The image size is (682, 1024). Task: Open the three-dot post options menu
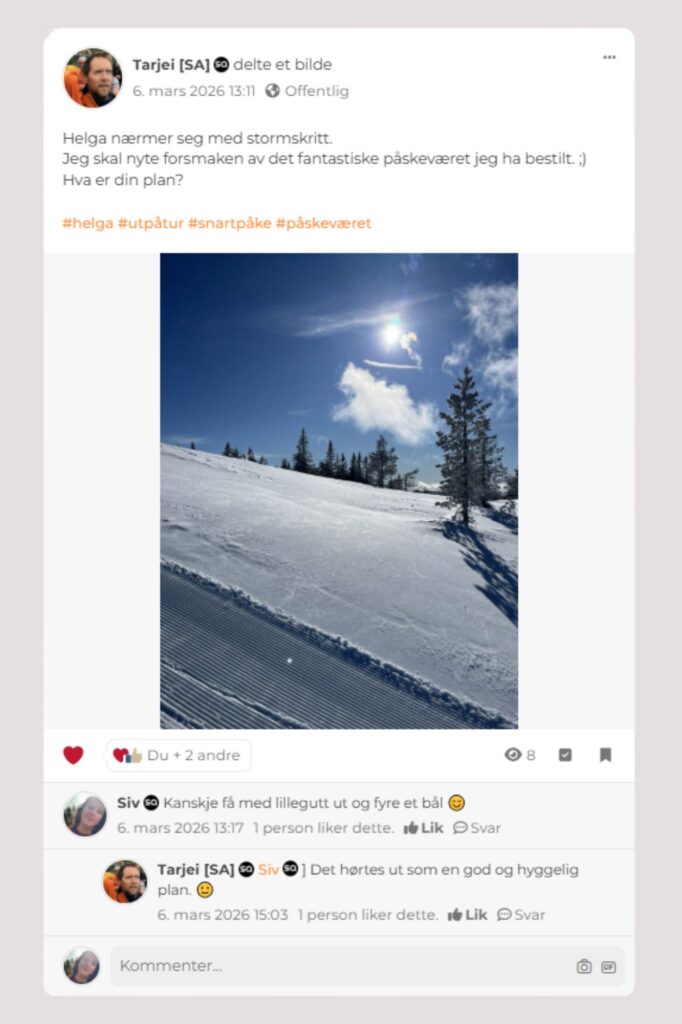tap(609, 57)
